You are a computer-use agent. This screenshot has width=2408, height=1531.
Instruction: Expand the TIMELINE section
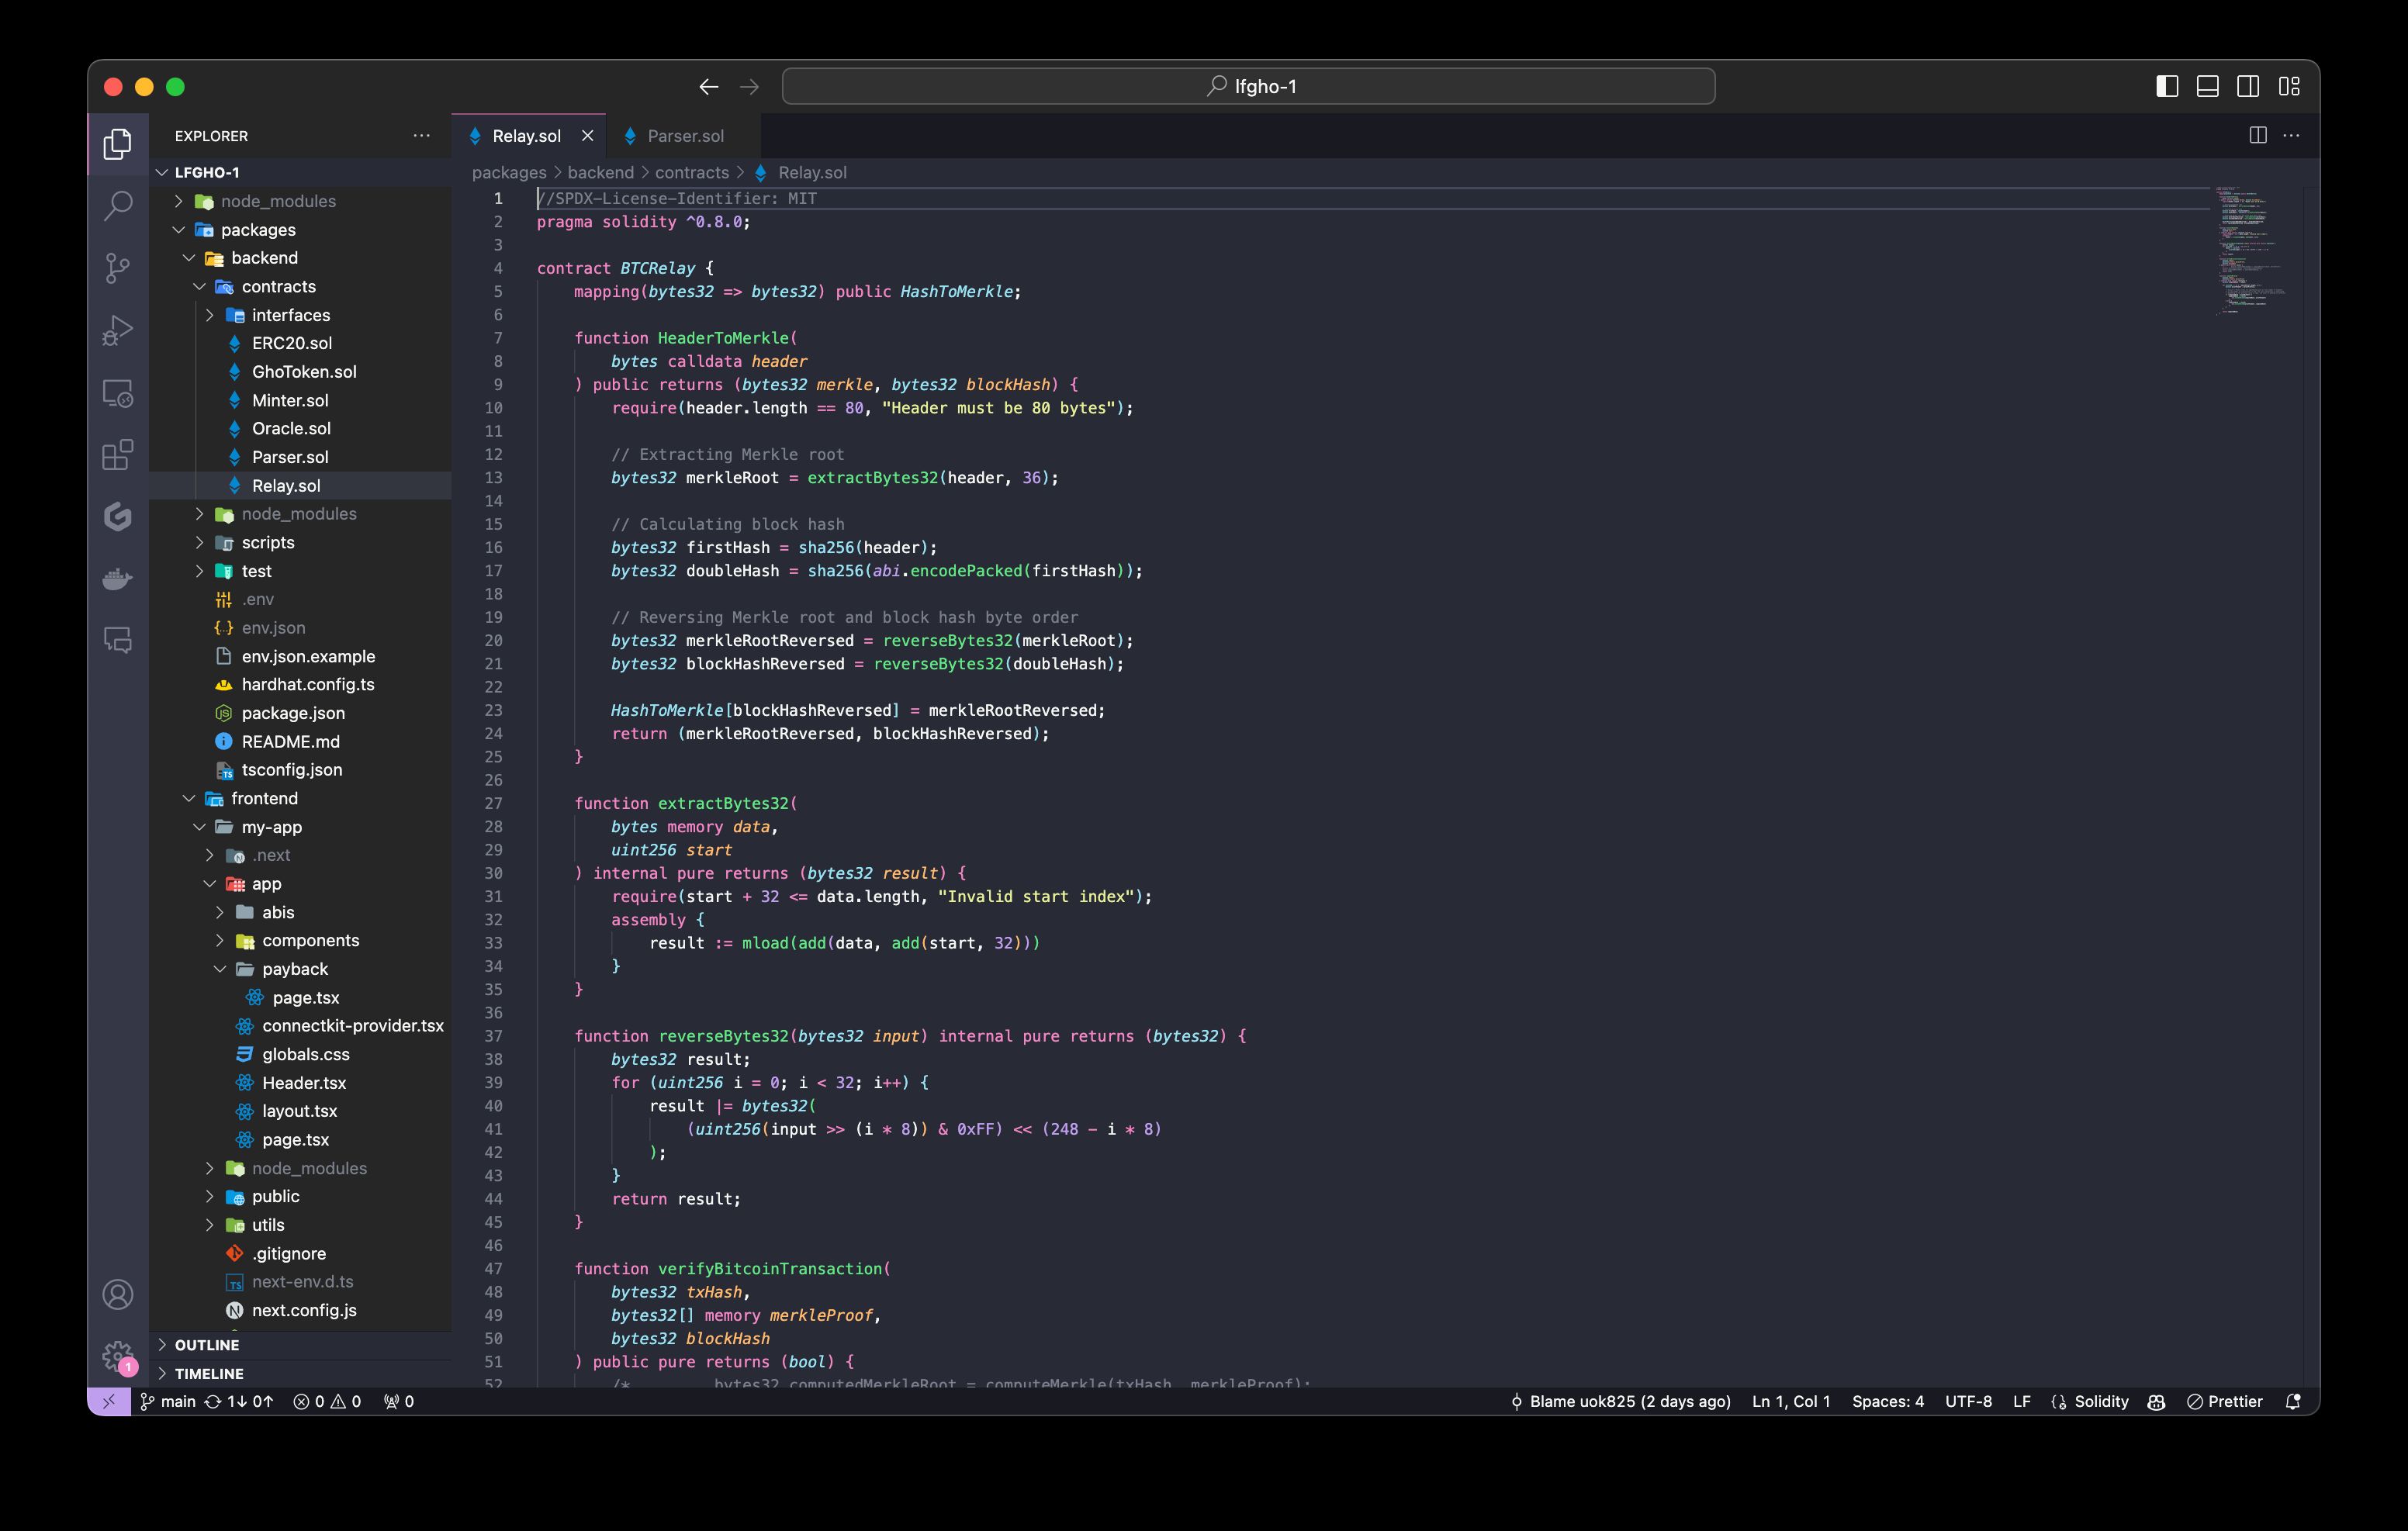click(300, 1374)
